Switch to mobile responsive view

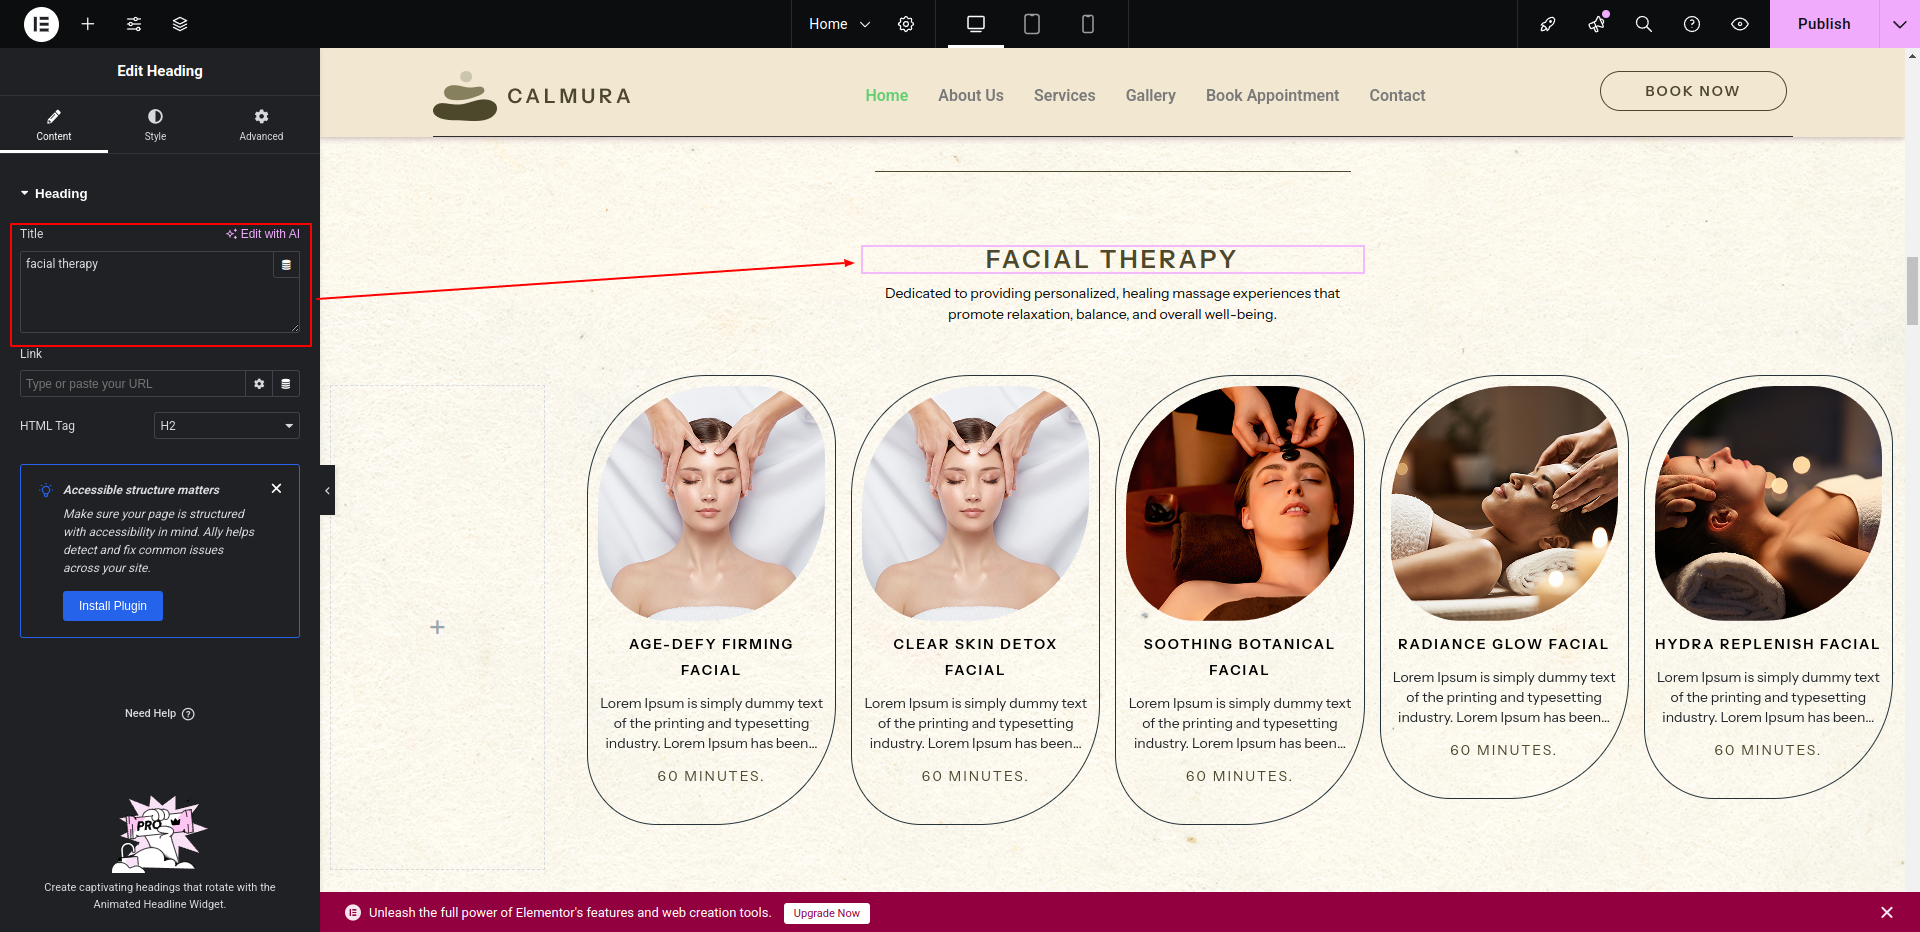tap(1088, 24)
